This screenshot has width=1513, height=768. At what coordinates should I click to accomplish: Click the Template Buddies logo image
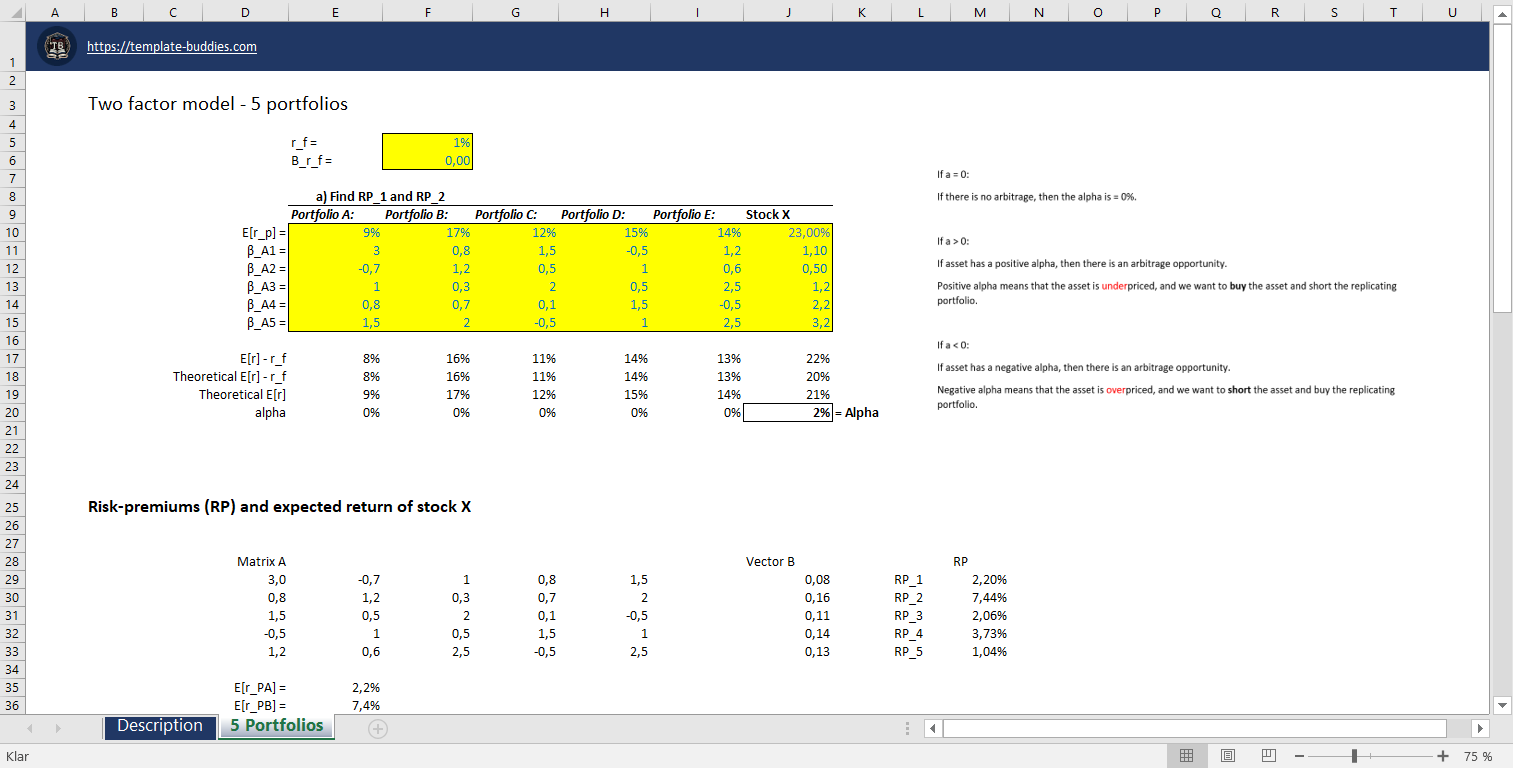click(57, 46)
